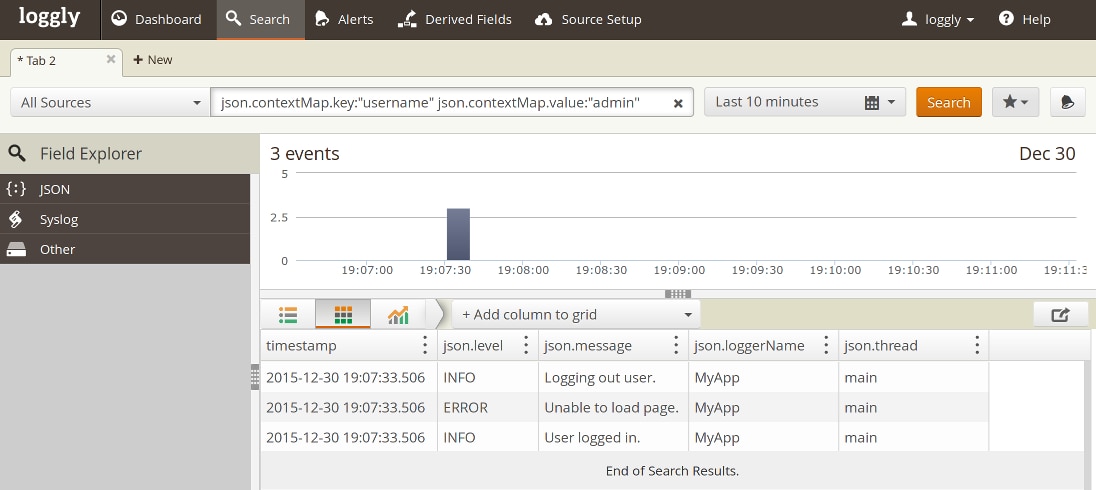Open the Alerts menu

tap(343, 19)
